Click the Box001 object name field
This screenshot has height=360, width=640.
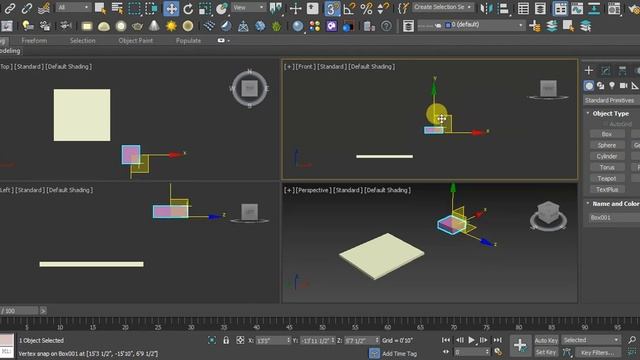pos(614,218)
